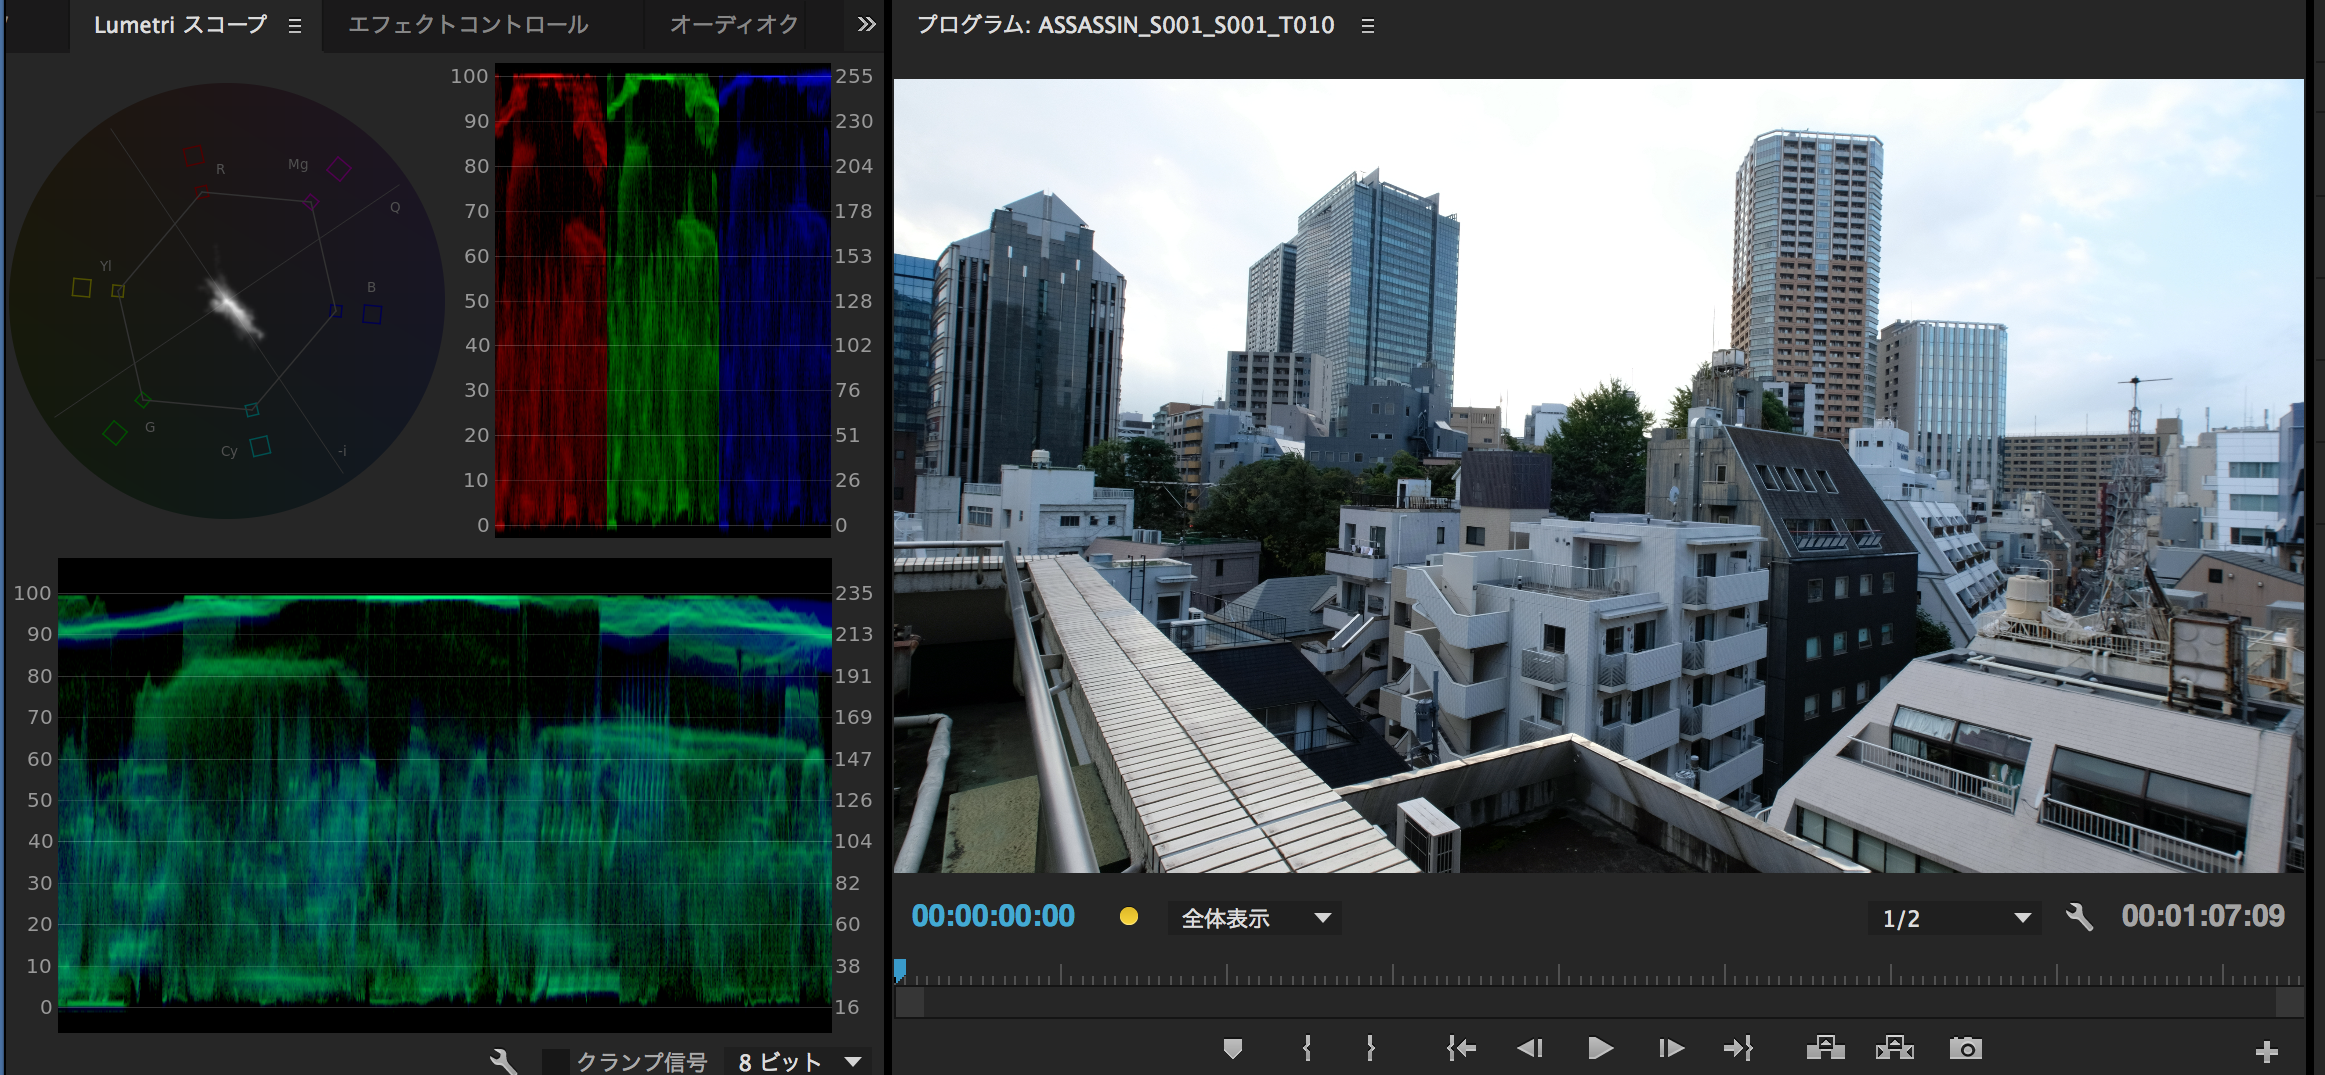Show hidden panel tabs with double chevron
Image resolution: width=2325 pixels, height=1075 pixels.
866,25
